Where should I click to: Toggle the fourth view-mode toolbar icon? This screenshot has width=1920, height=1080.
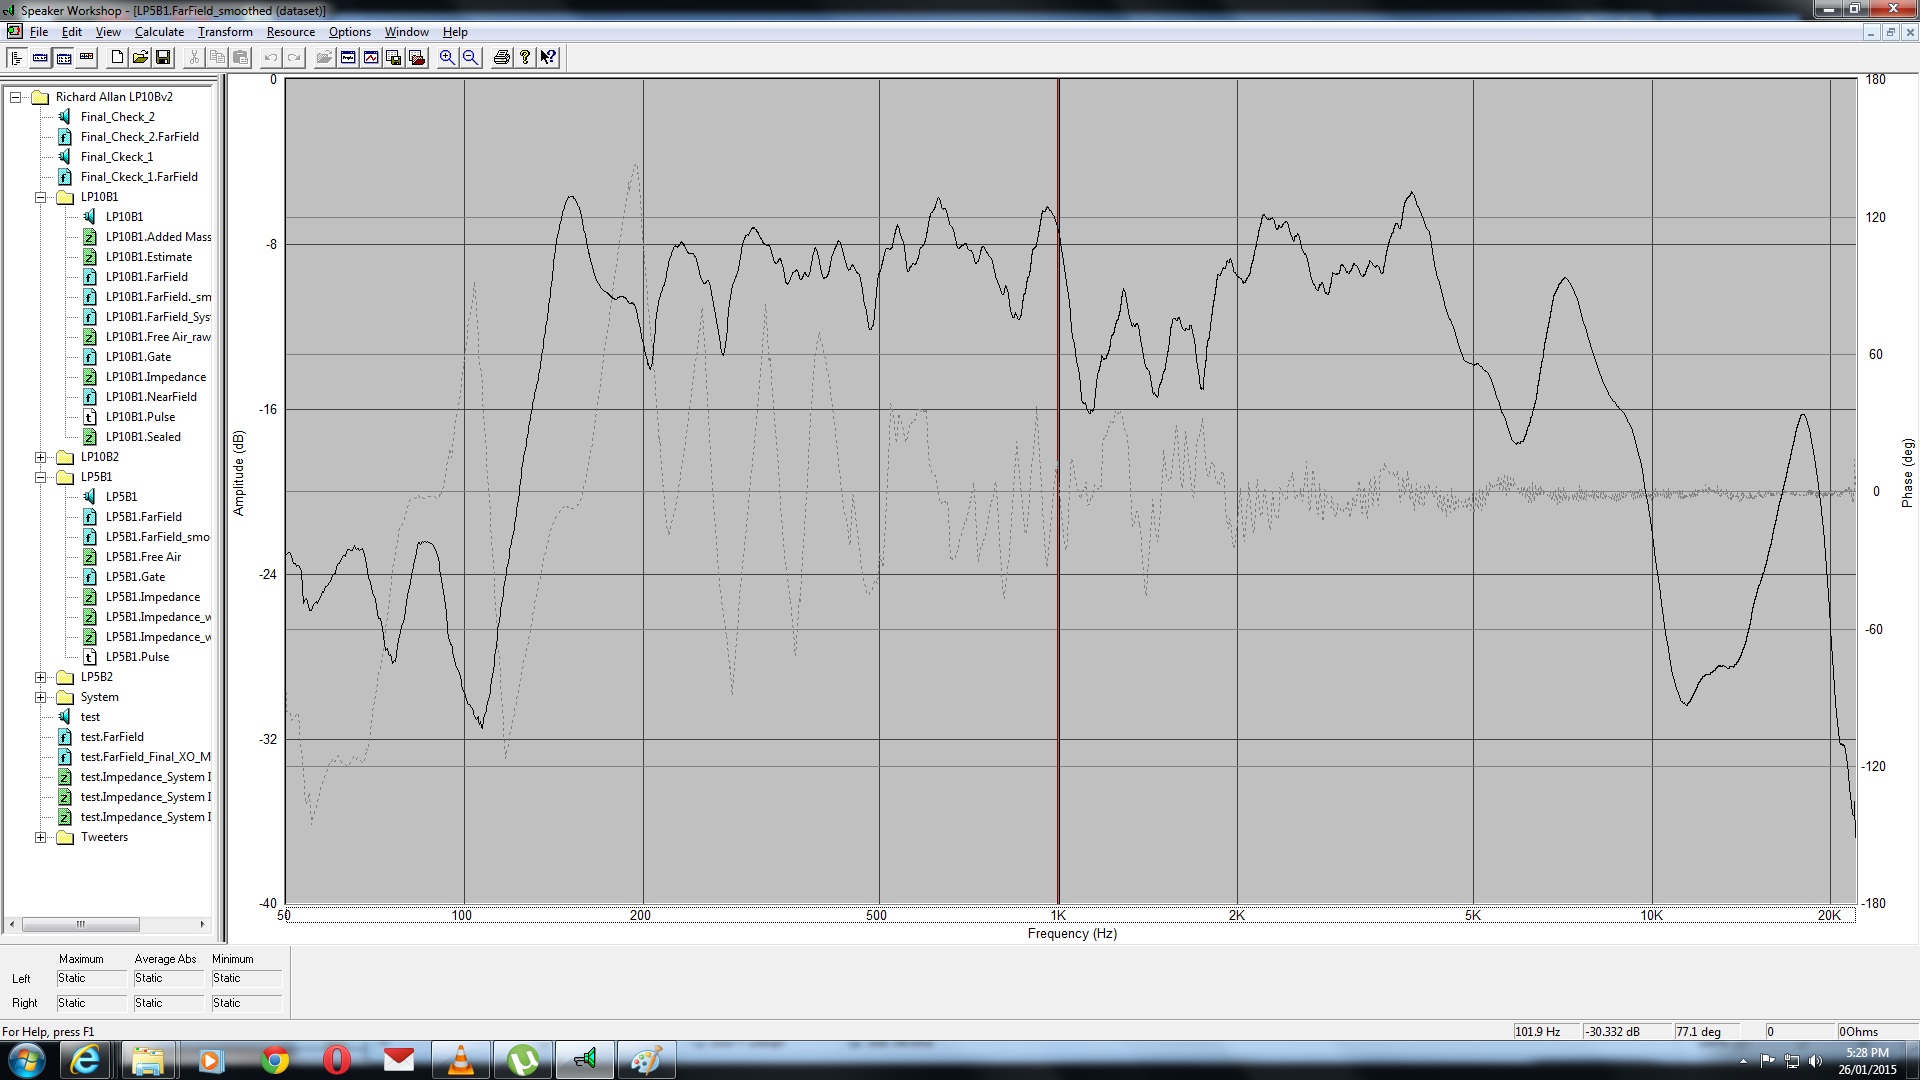(x=86, y=57)
